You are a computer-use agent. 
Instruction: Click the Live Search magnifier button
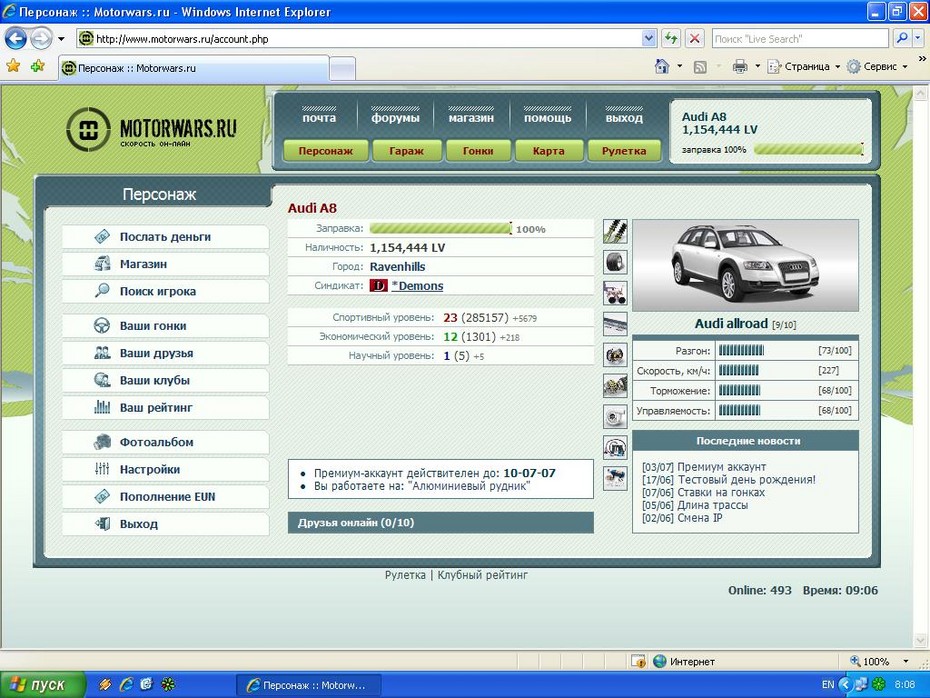click(x=902, y=39)
